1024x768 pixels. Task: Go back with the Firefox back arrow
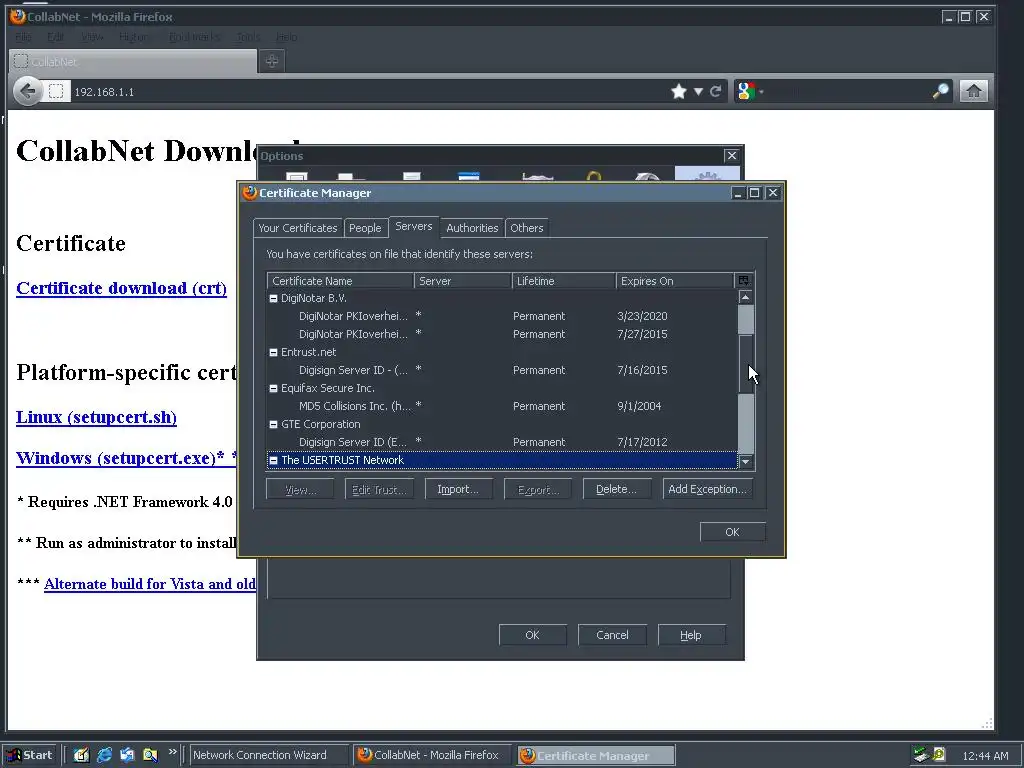click(x=27, y=91)
